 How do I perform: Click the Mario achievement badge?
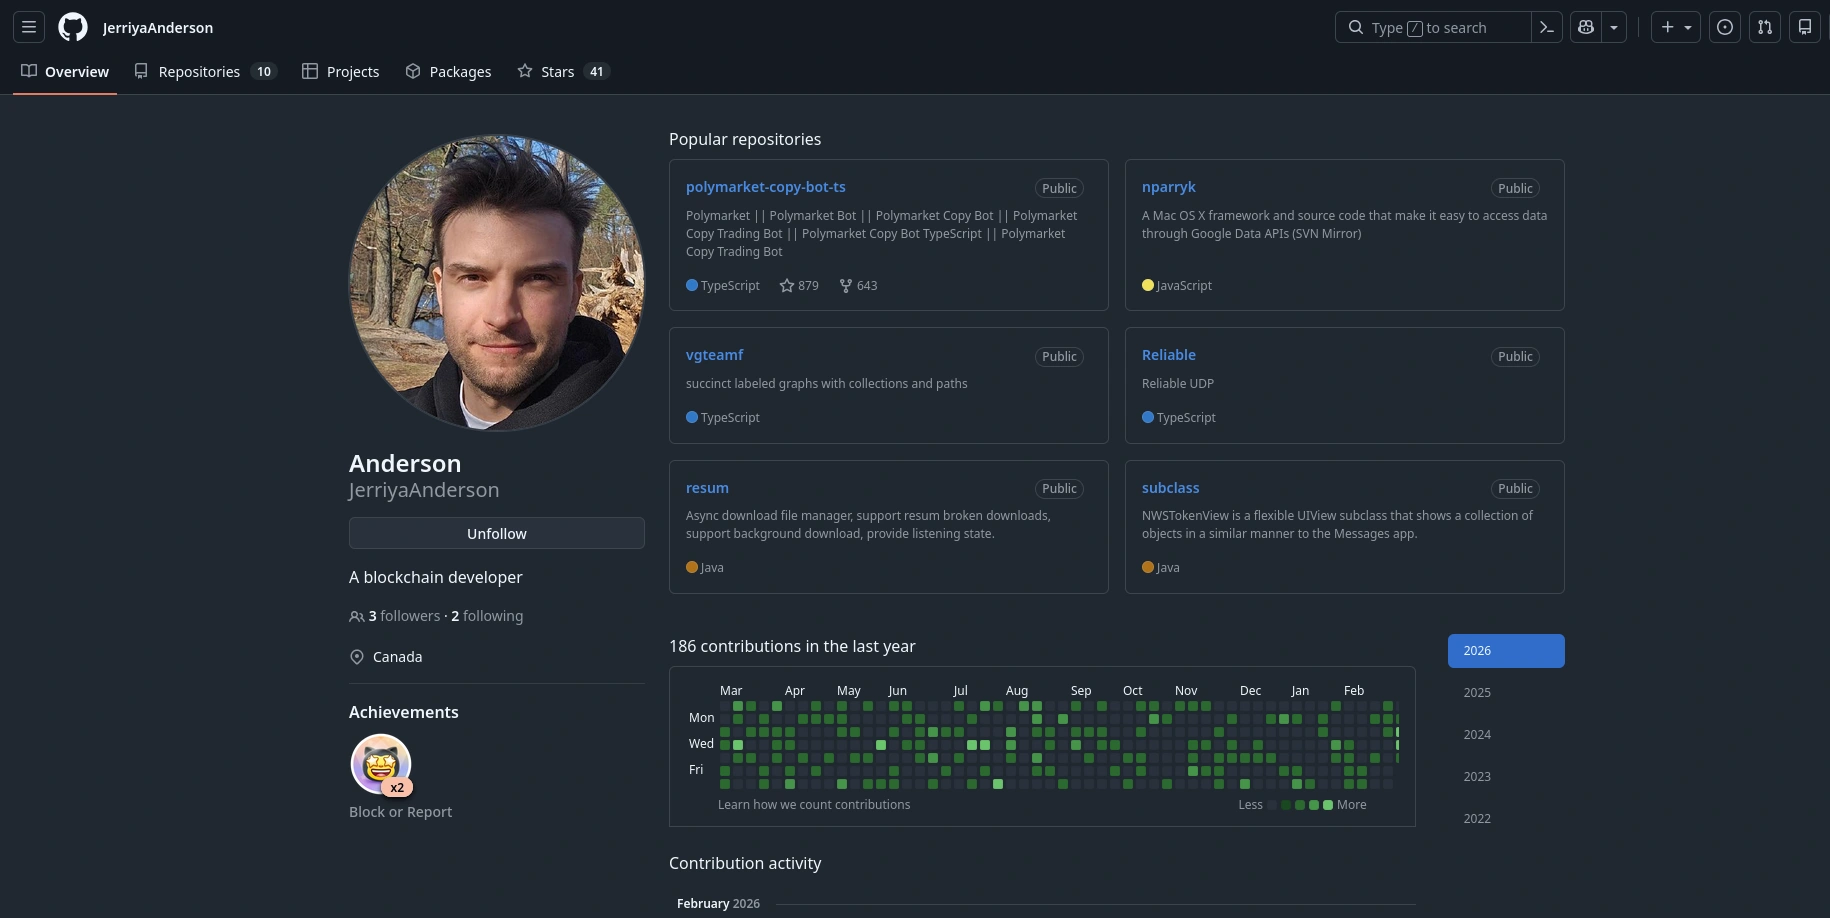[x=380, y=763]
